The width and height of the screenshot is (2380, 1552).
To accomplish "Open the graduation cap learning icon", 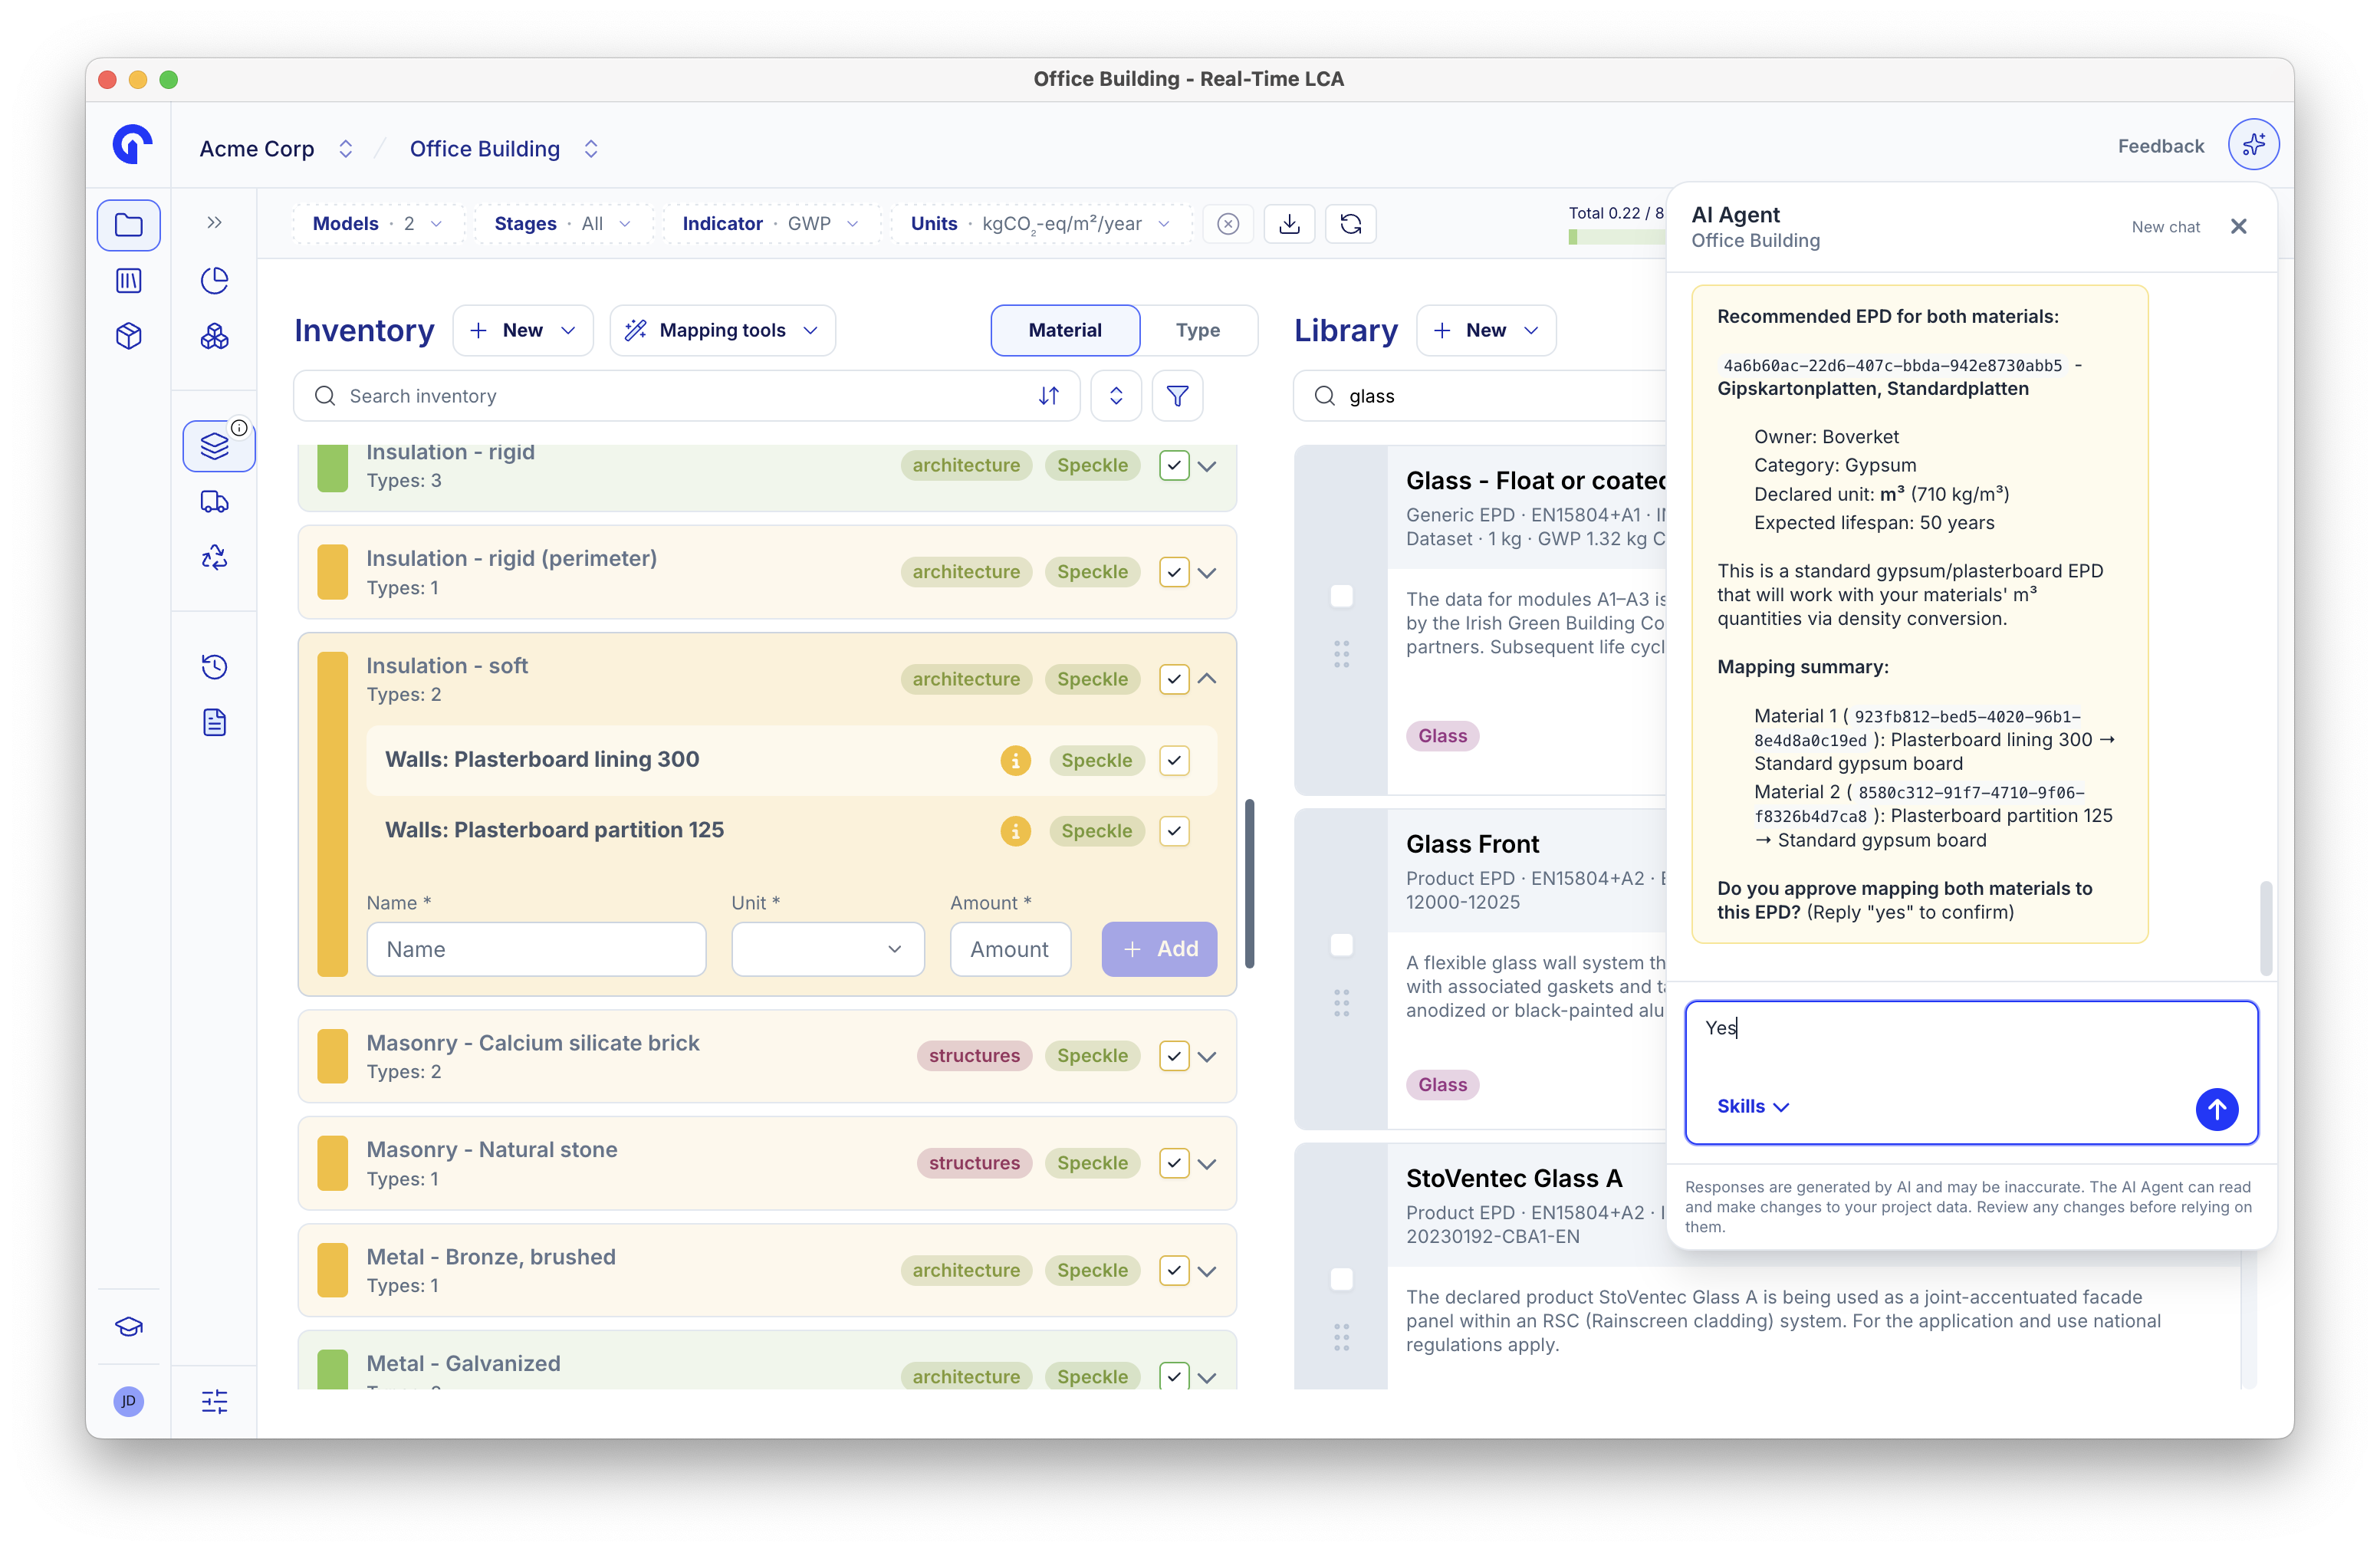I will coord(128,1327).
